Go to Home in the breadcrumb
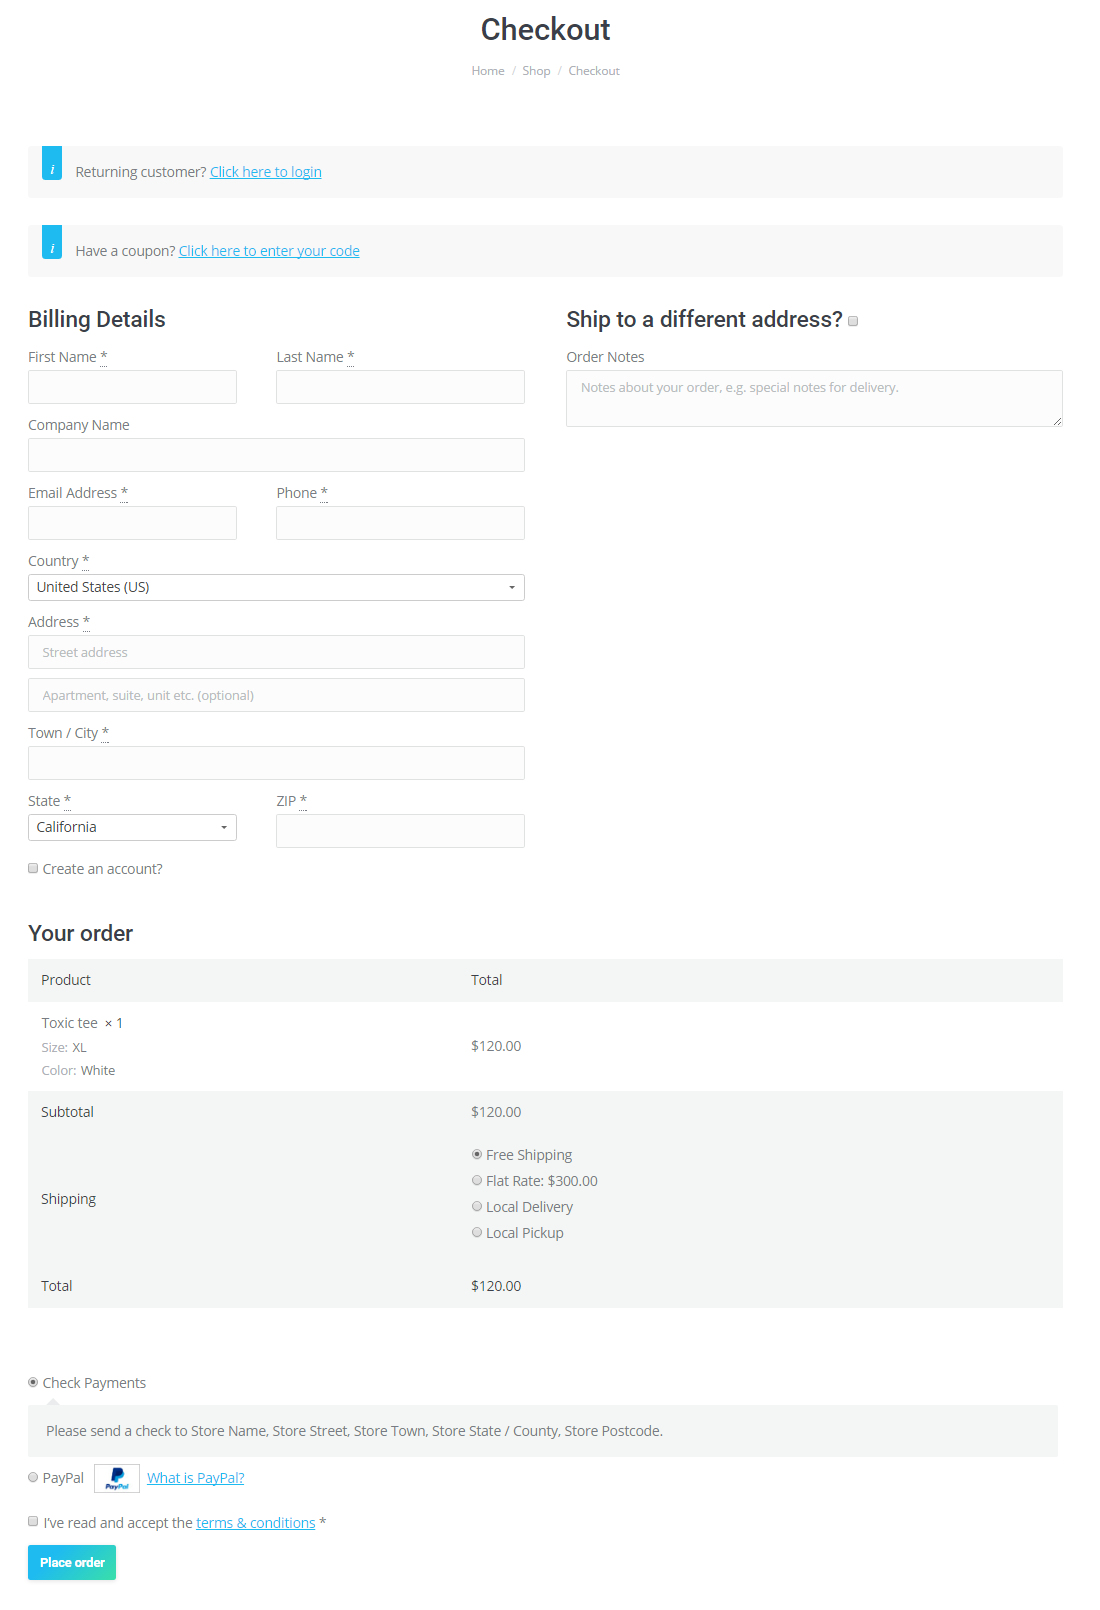The height and width of the screenshot is (1610, 1100). (x=488, y=71)
